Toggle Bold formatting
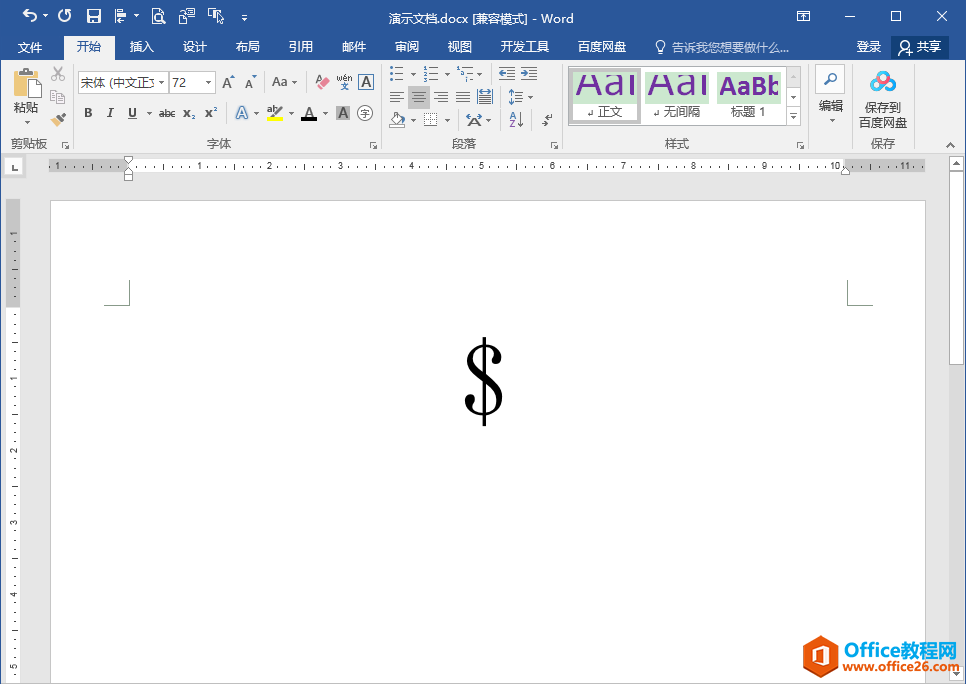The width and height of the screenshot is (966, 684). 88,113
